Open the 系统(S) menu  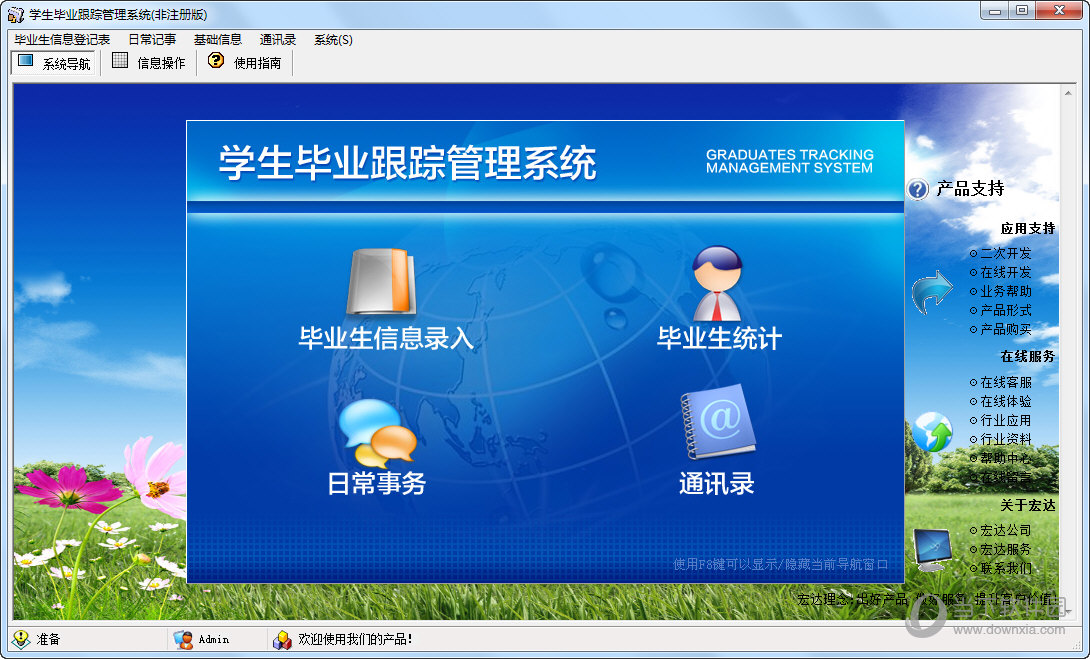(333, 40)
